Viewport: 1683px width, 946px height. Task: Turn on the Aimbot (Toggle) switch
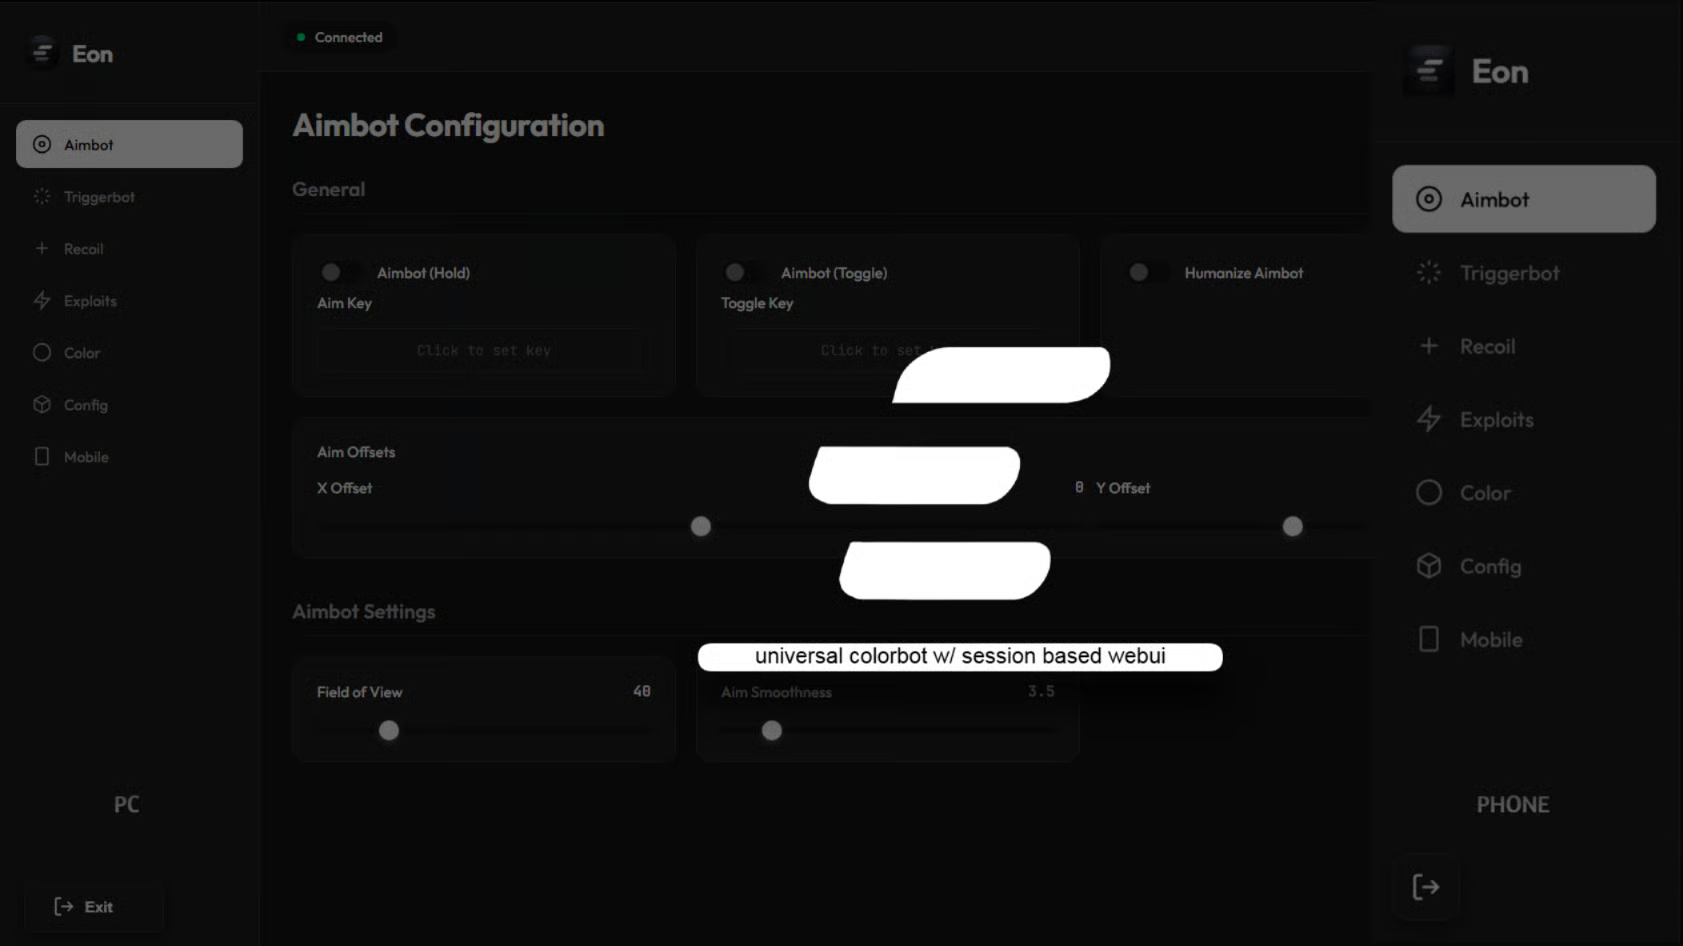742,272
